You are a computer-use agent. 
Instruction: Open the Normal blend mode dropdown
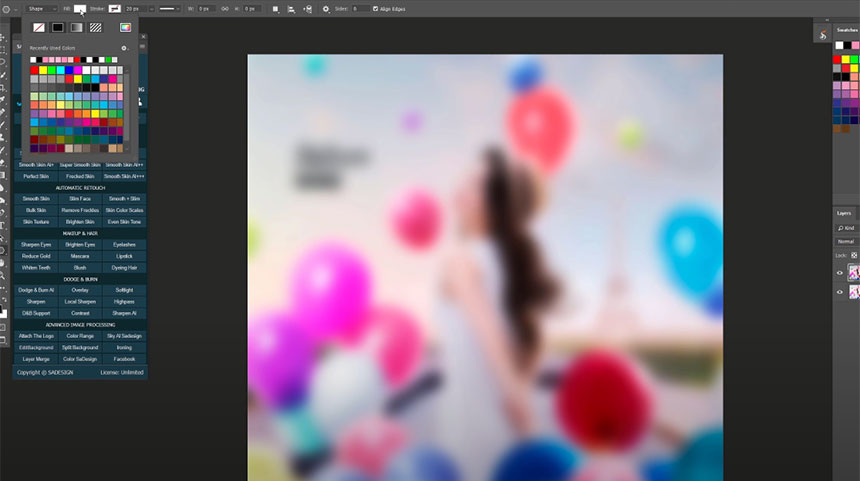click(847, 241)
